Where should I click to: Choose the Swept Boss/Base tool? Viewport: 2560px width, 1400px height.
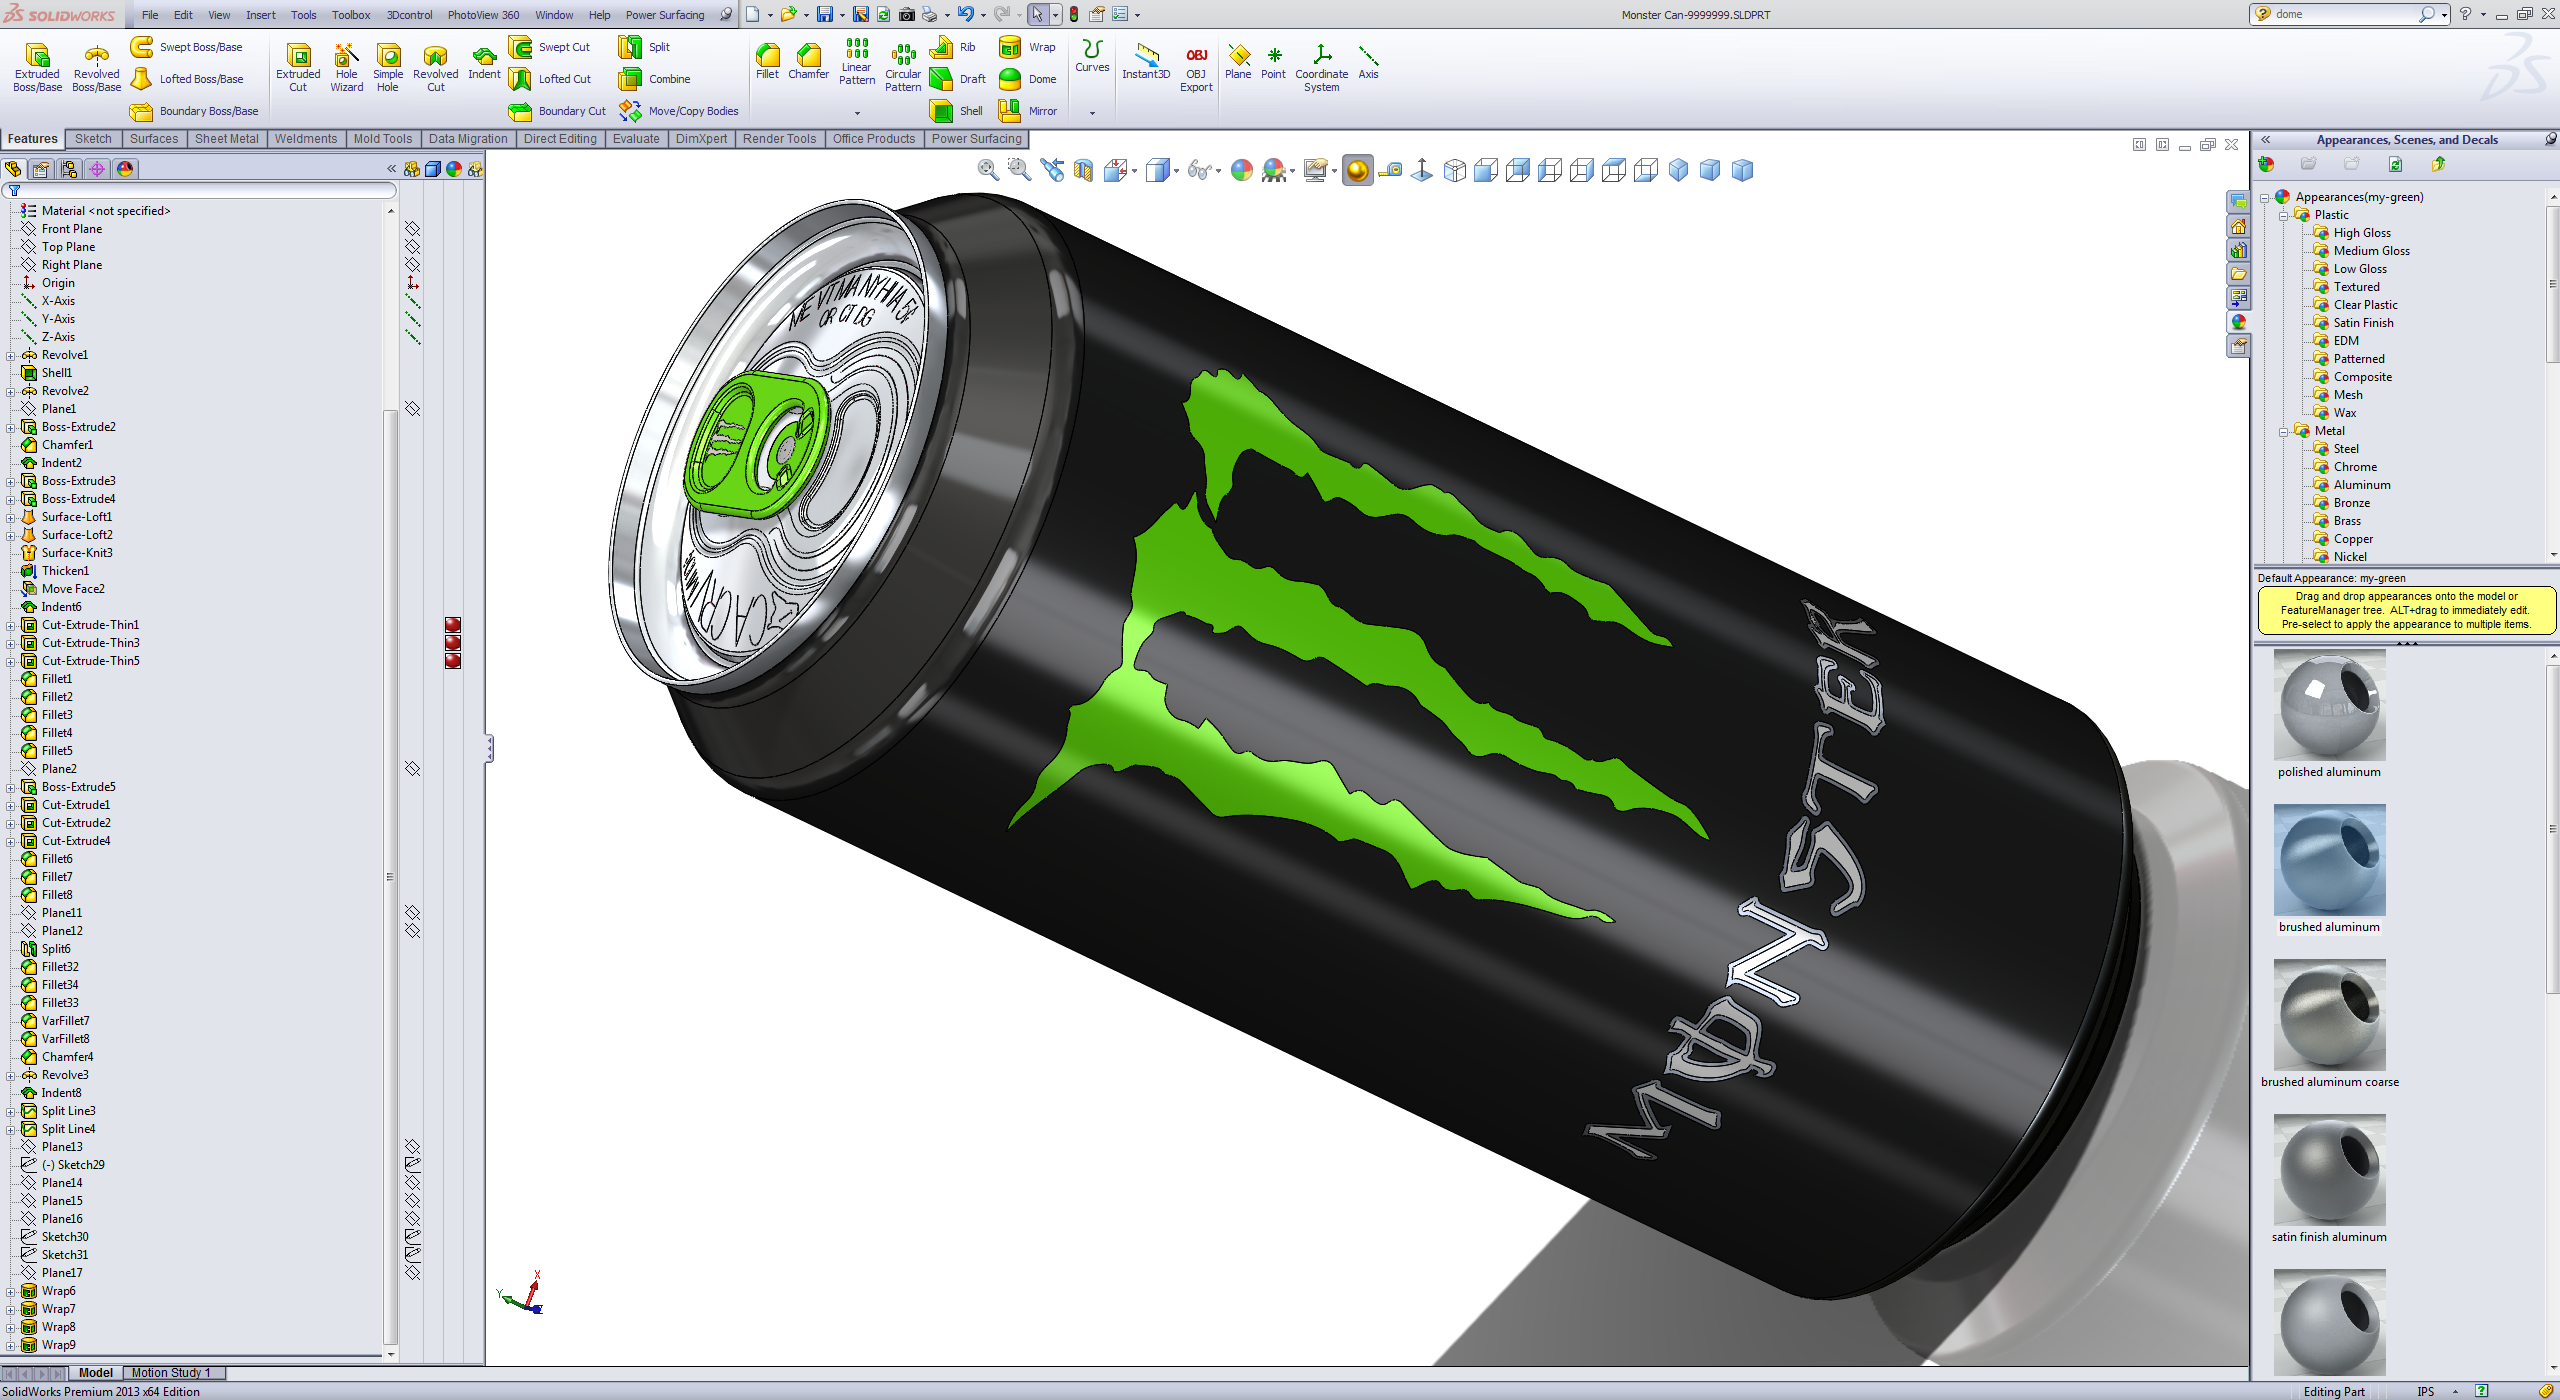[187, 47]
